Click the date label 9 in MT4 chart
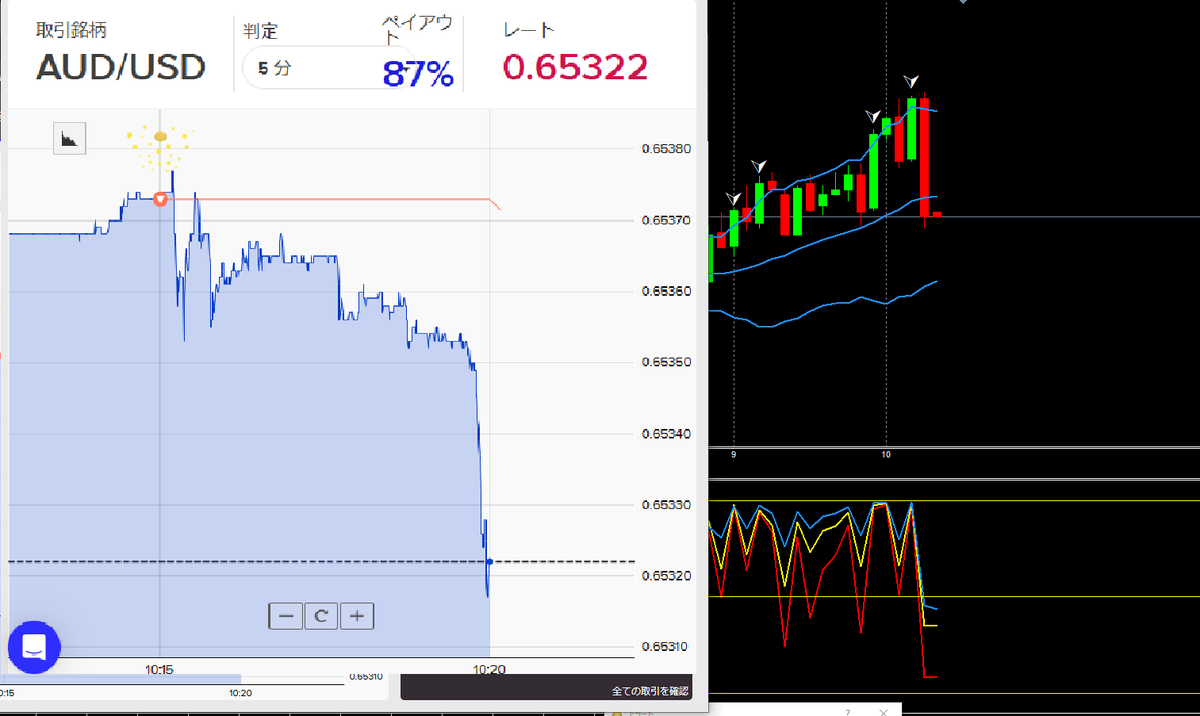1200x716 pixels. [x=734, y=454]
